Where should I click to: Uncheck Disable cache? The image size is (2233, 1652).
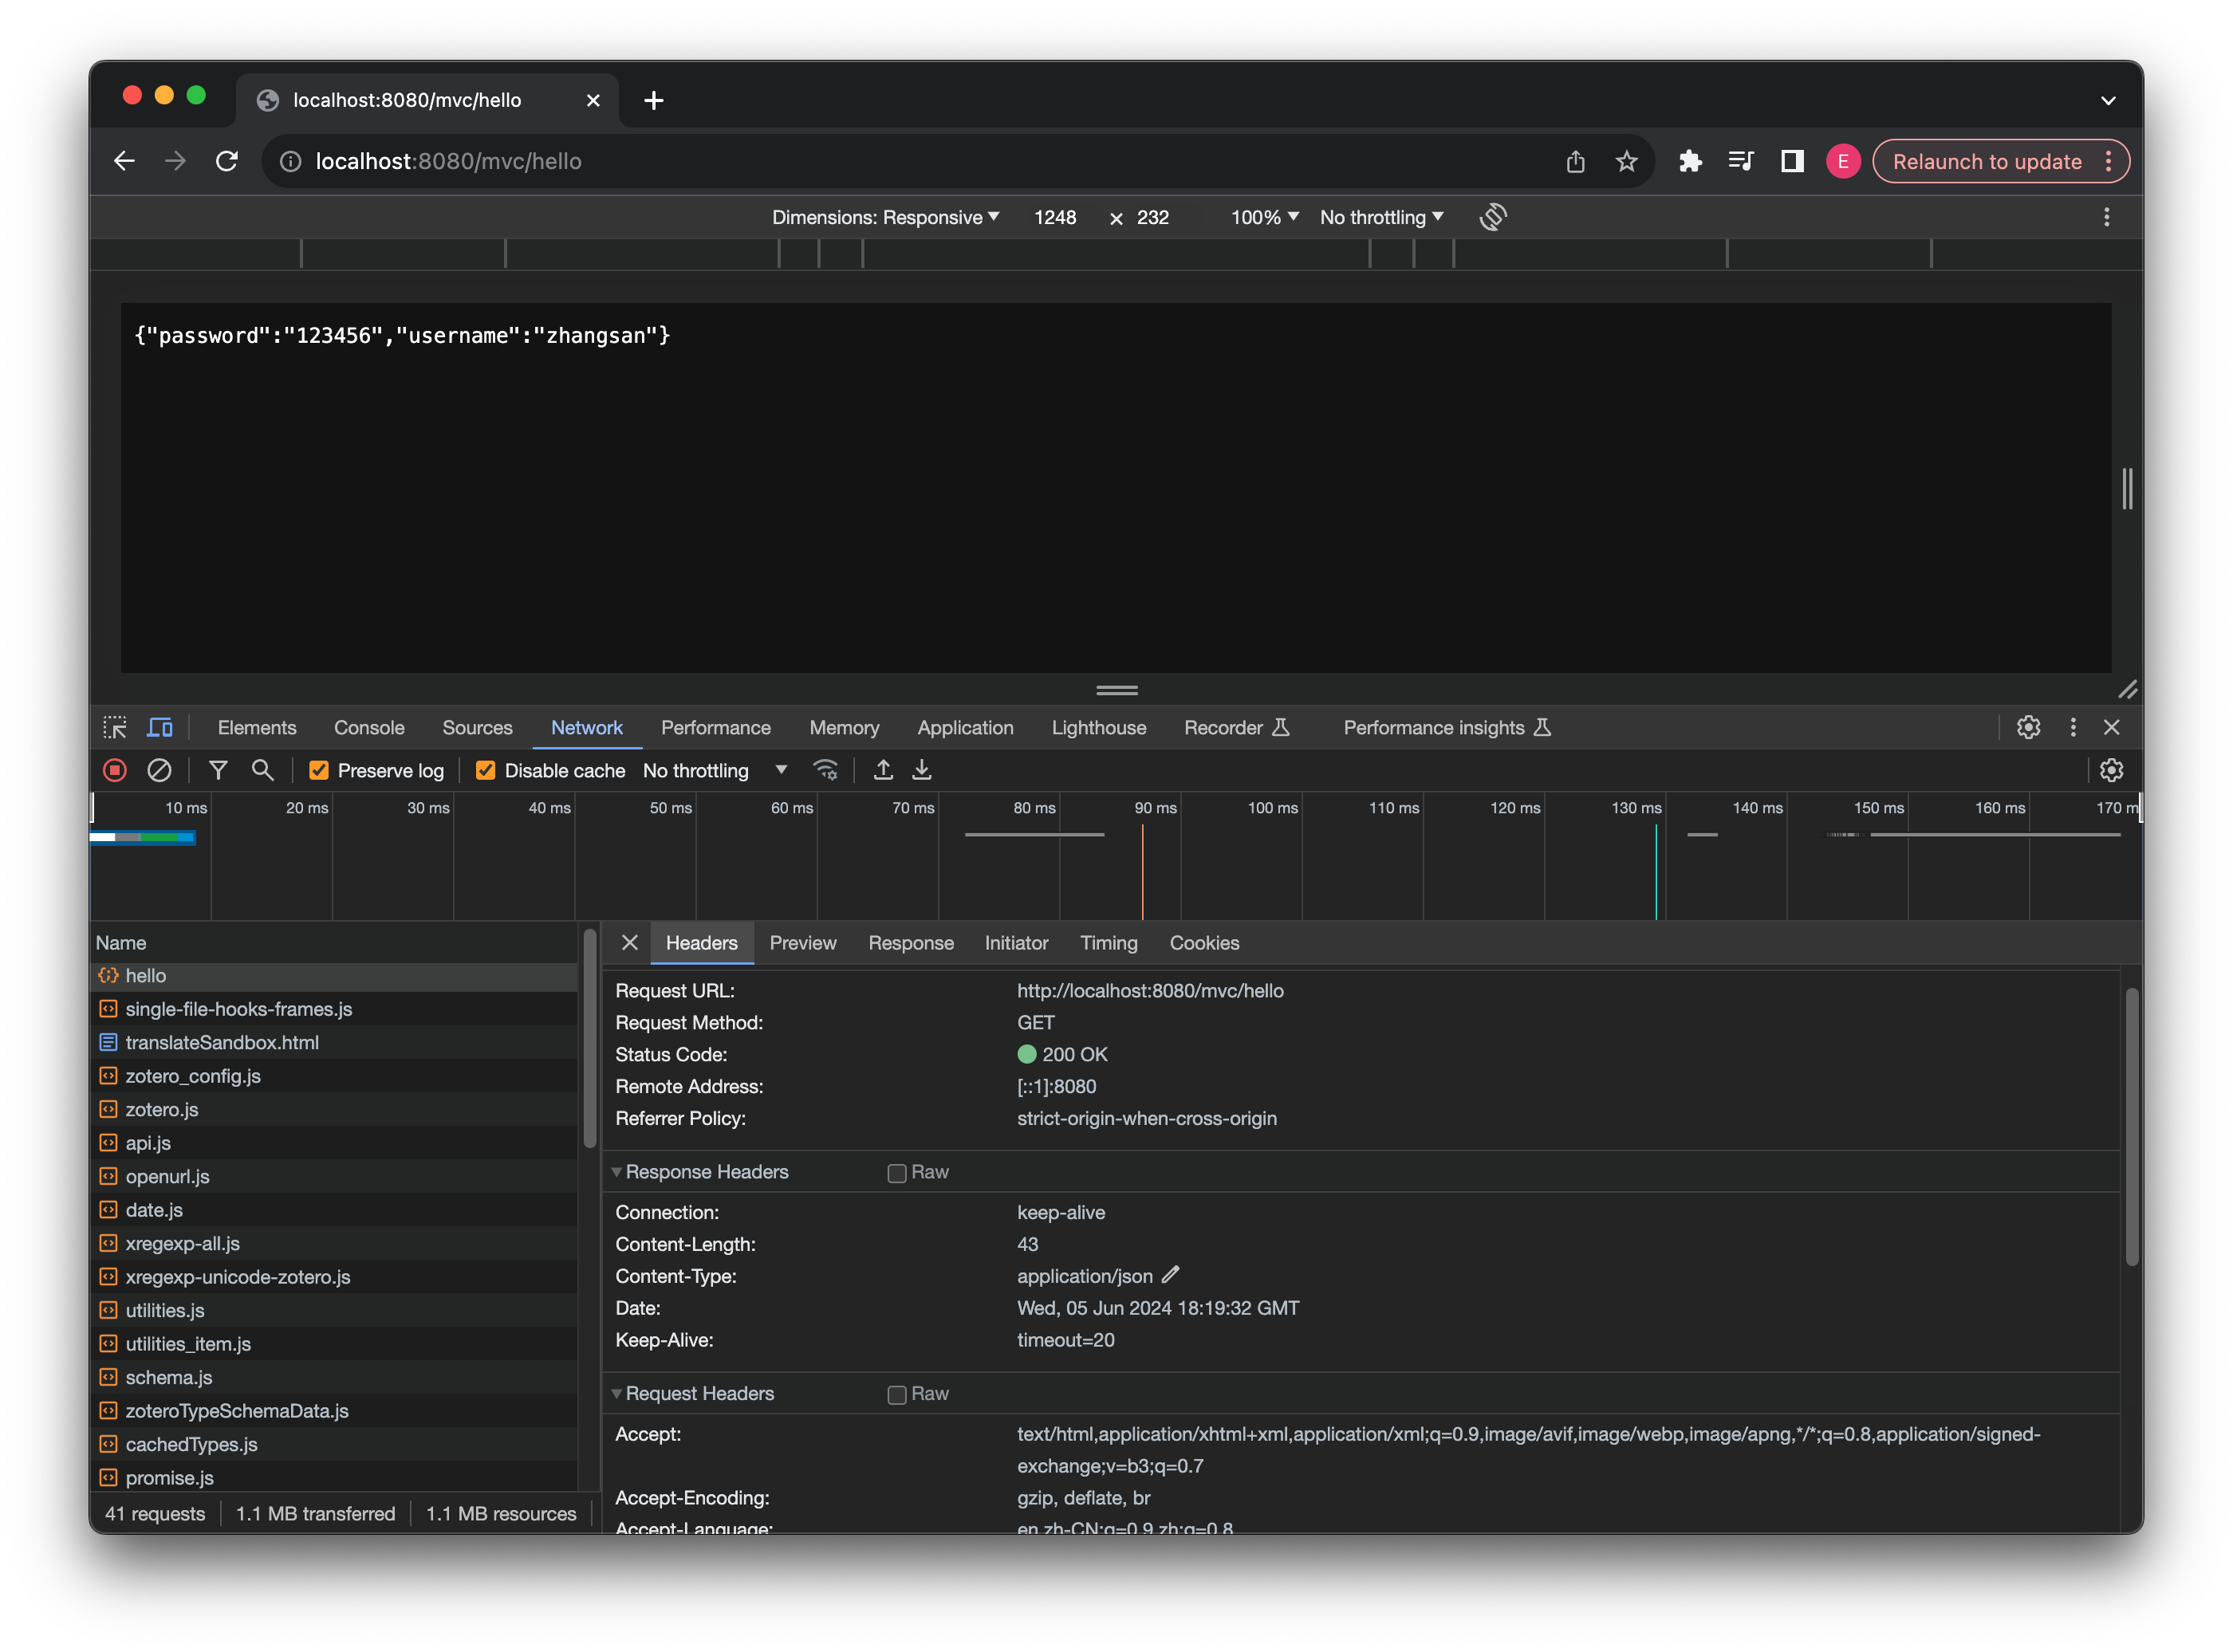(486, 770)
